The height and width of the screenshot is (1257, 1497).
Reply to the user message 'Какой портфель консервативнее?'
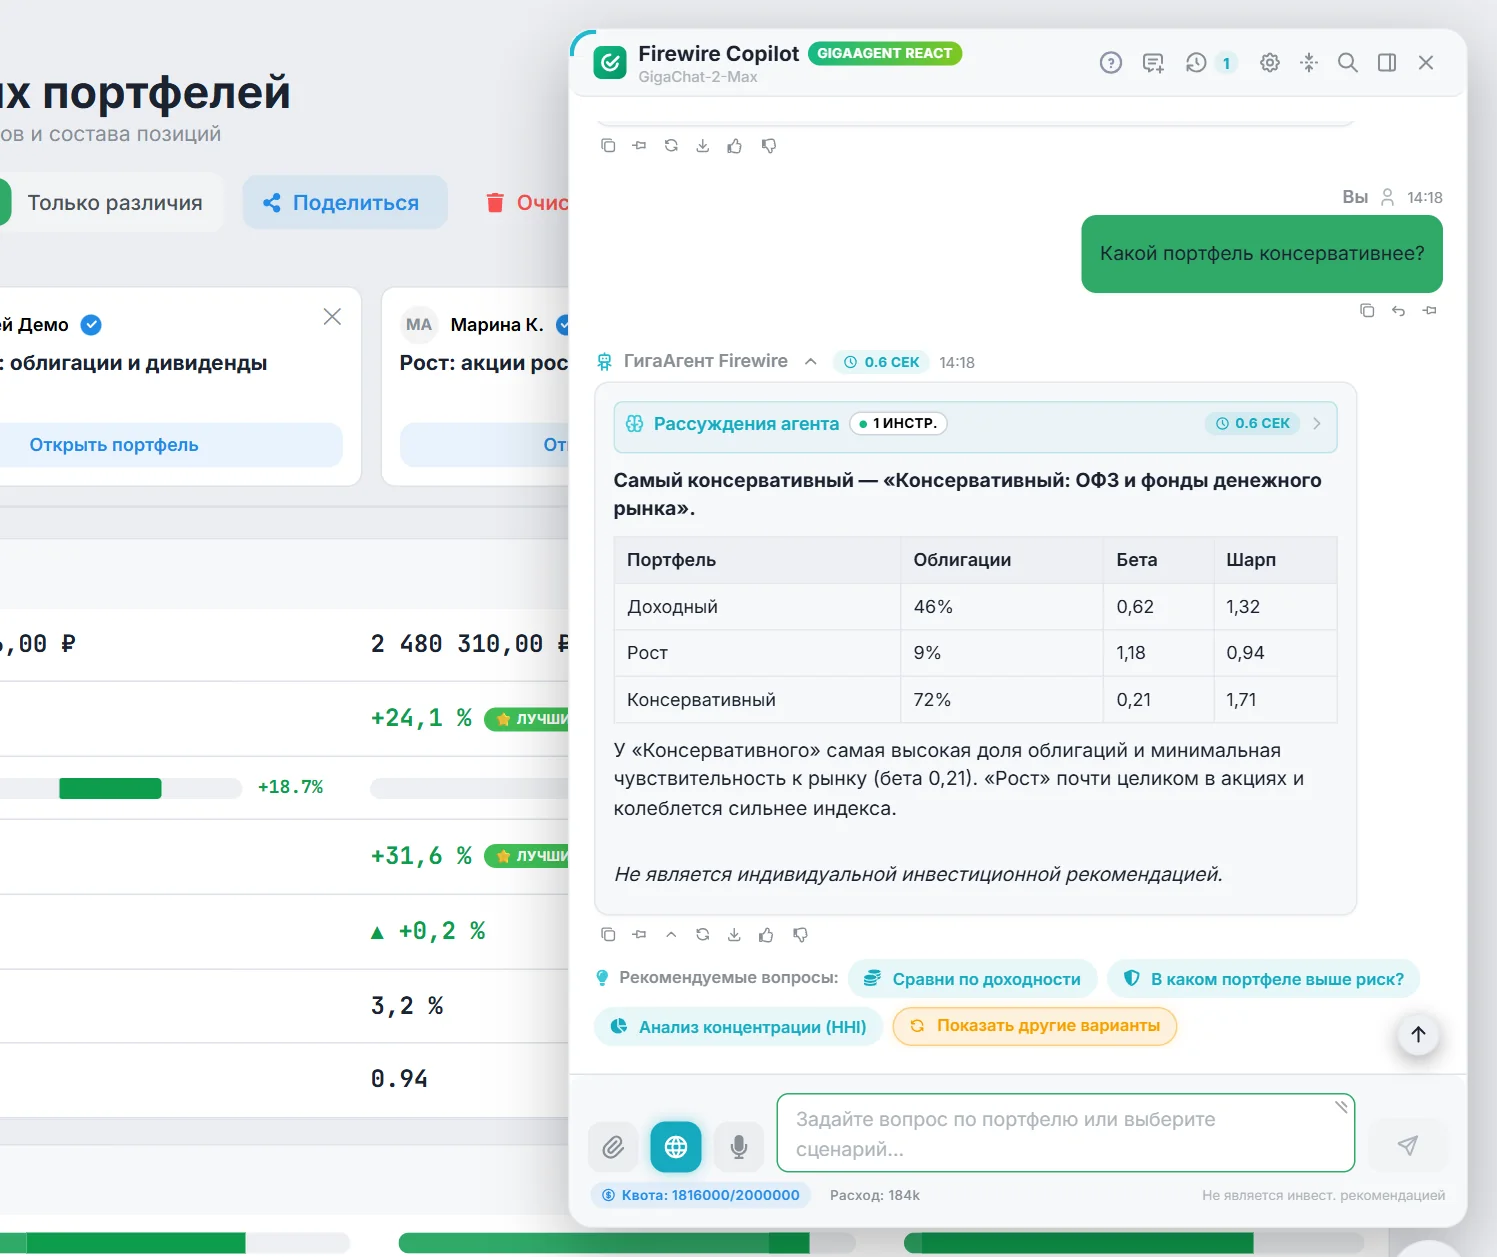pos(1398,311)
